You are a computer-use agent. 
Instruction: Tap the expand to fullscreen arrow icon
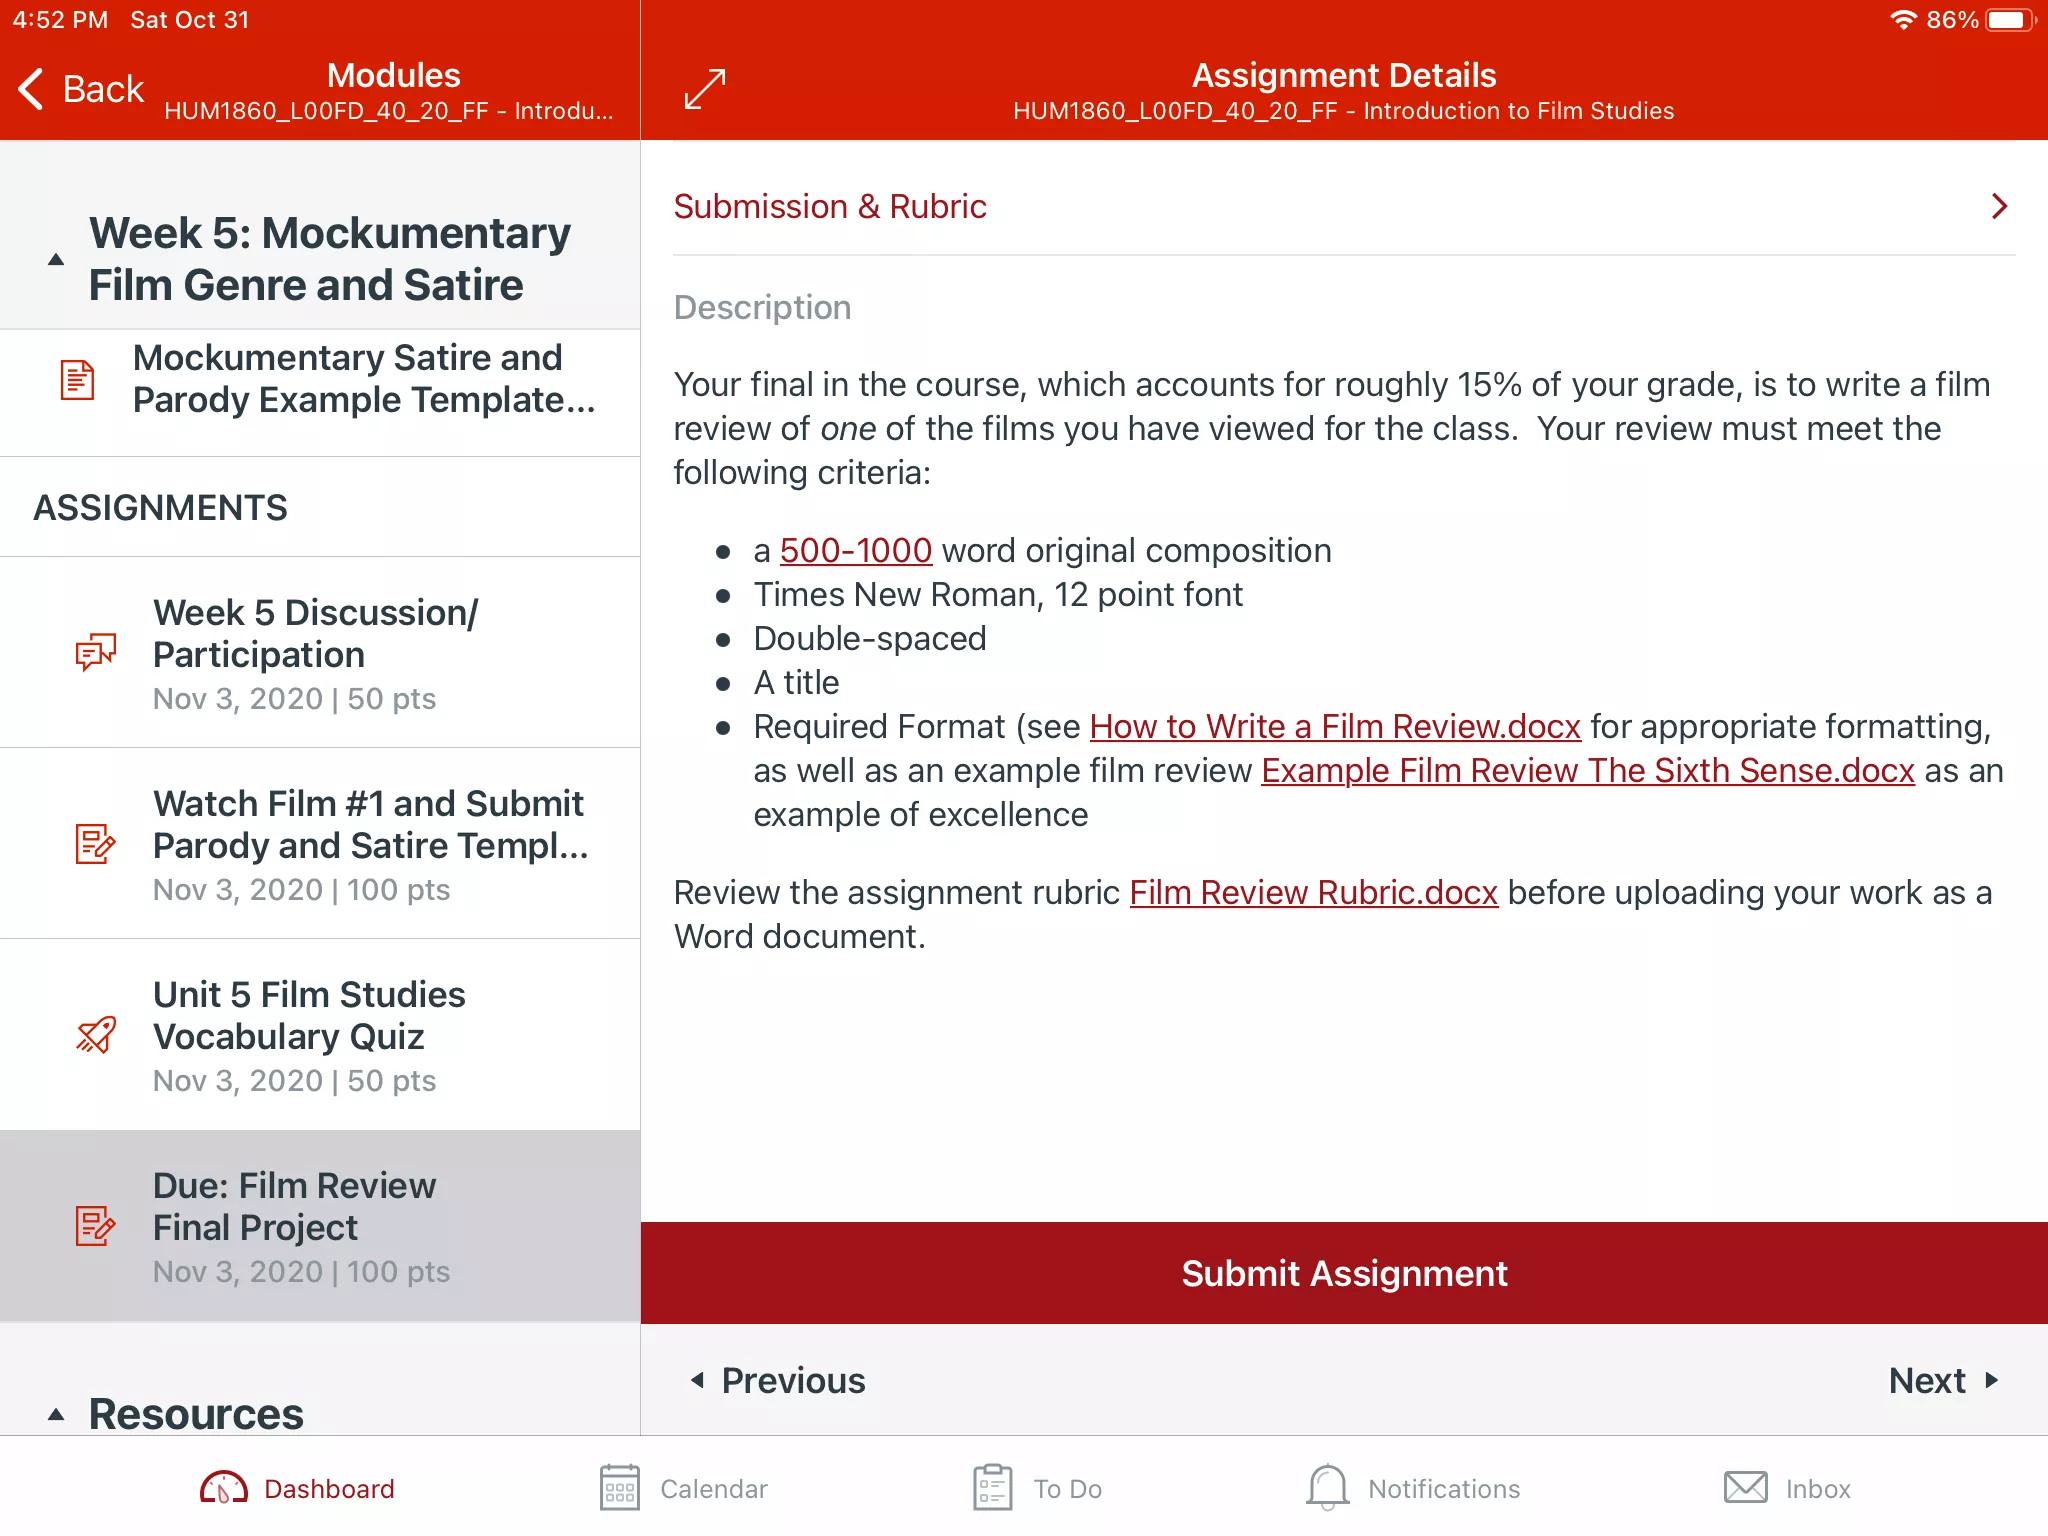705,89
